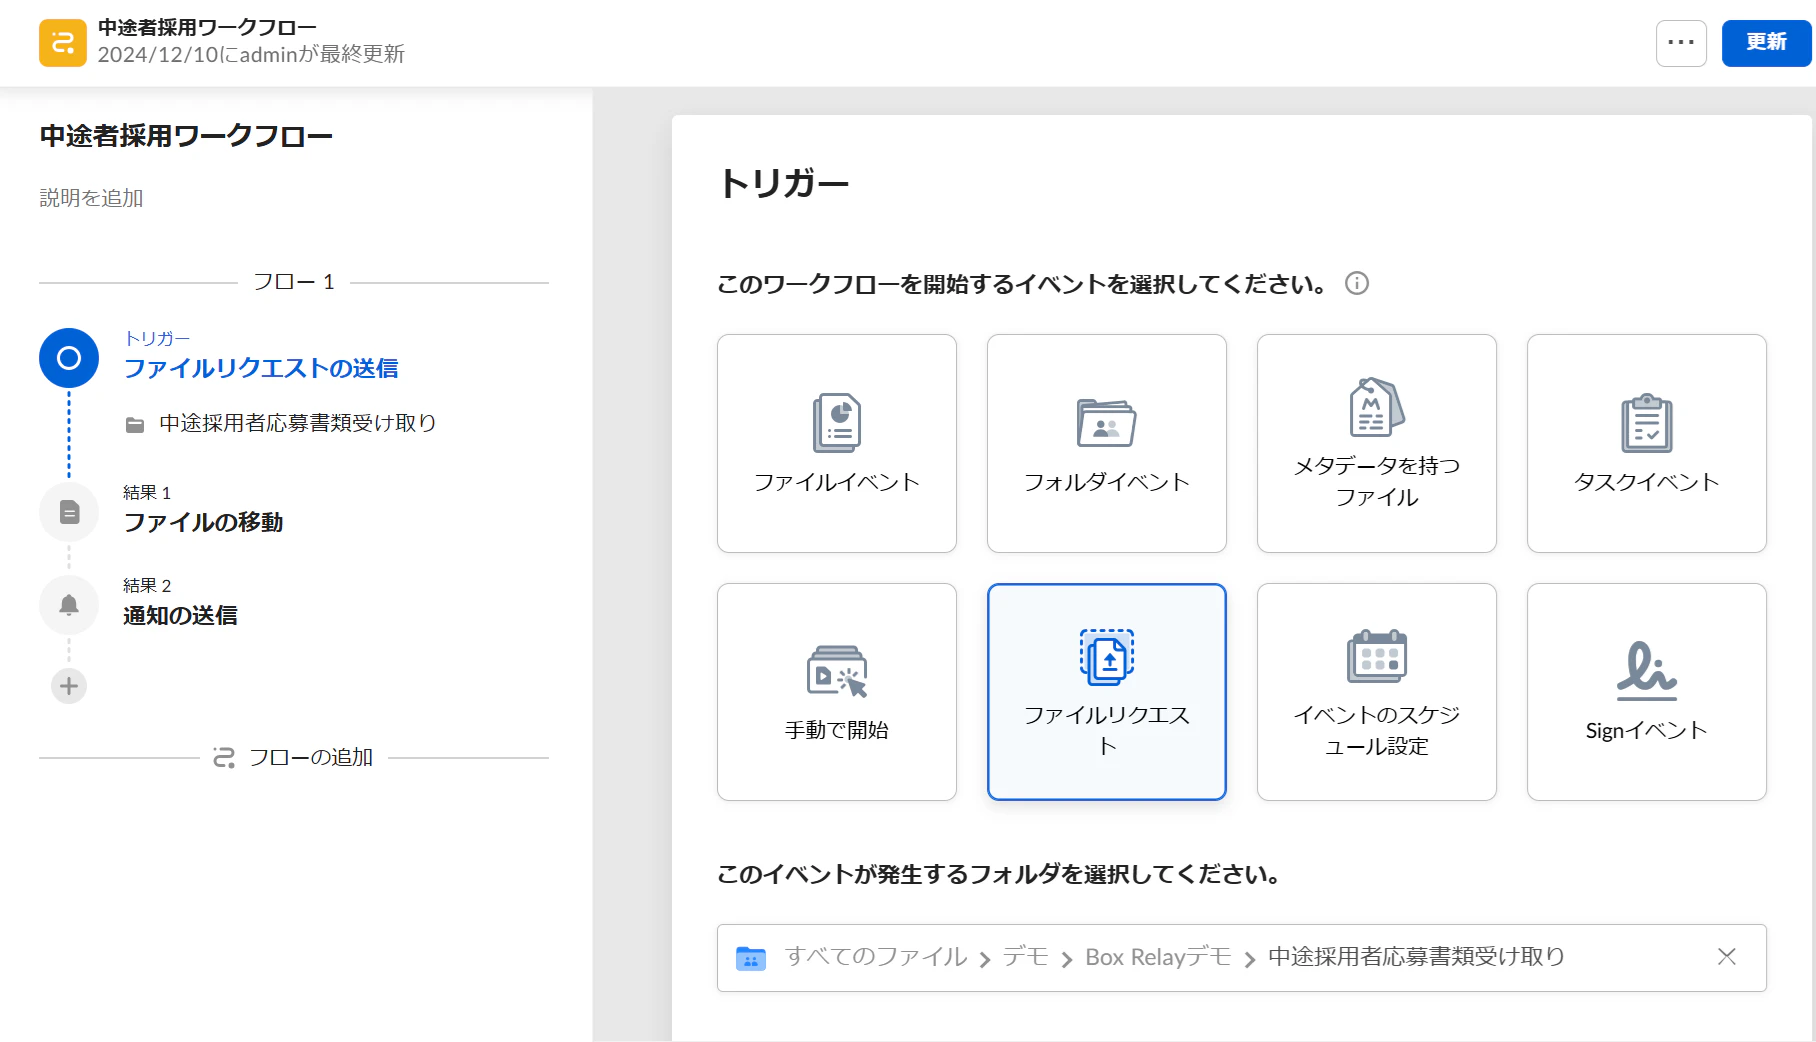This screenshot has height=1042, width=1816.
Task: Click the 中途者採用ワークフロー title in the header
Action: [207, 28]
